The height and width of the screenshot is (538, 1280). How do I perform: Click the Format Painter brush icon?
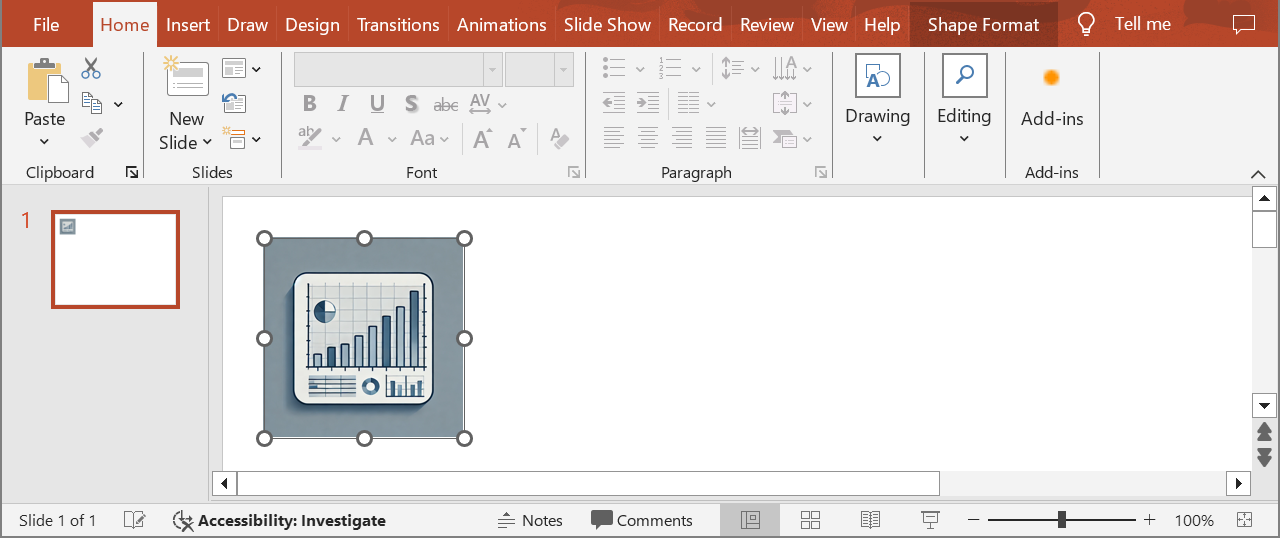(91, 137)
